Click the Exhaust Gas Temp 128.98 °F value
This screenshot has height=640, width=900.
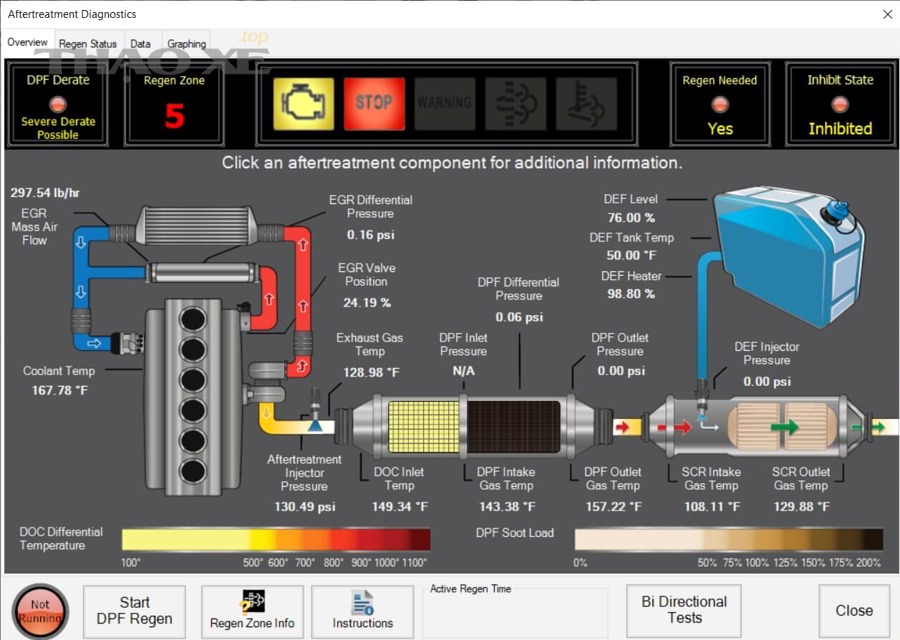click(x=371, y=373)
